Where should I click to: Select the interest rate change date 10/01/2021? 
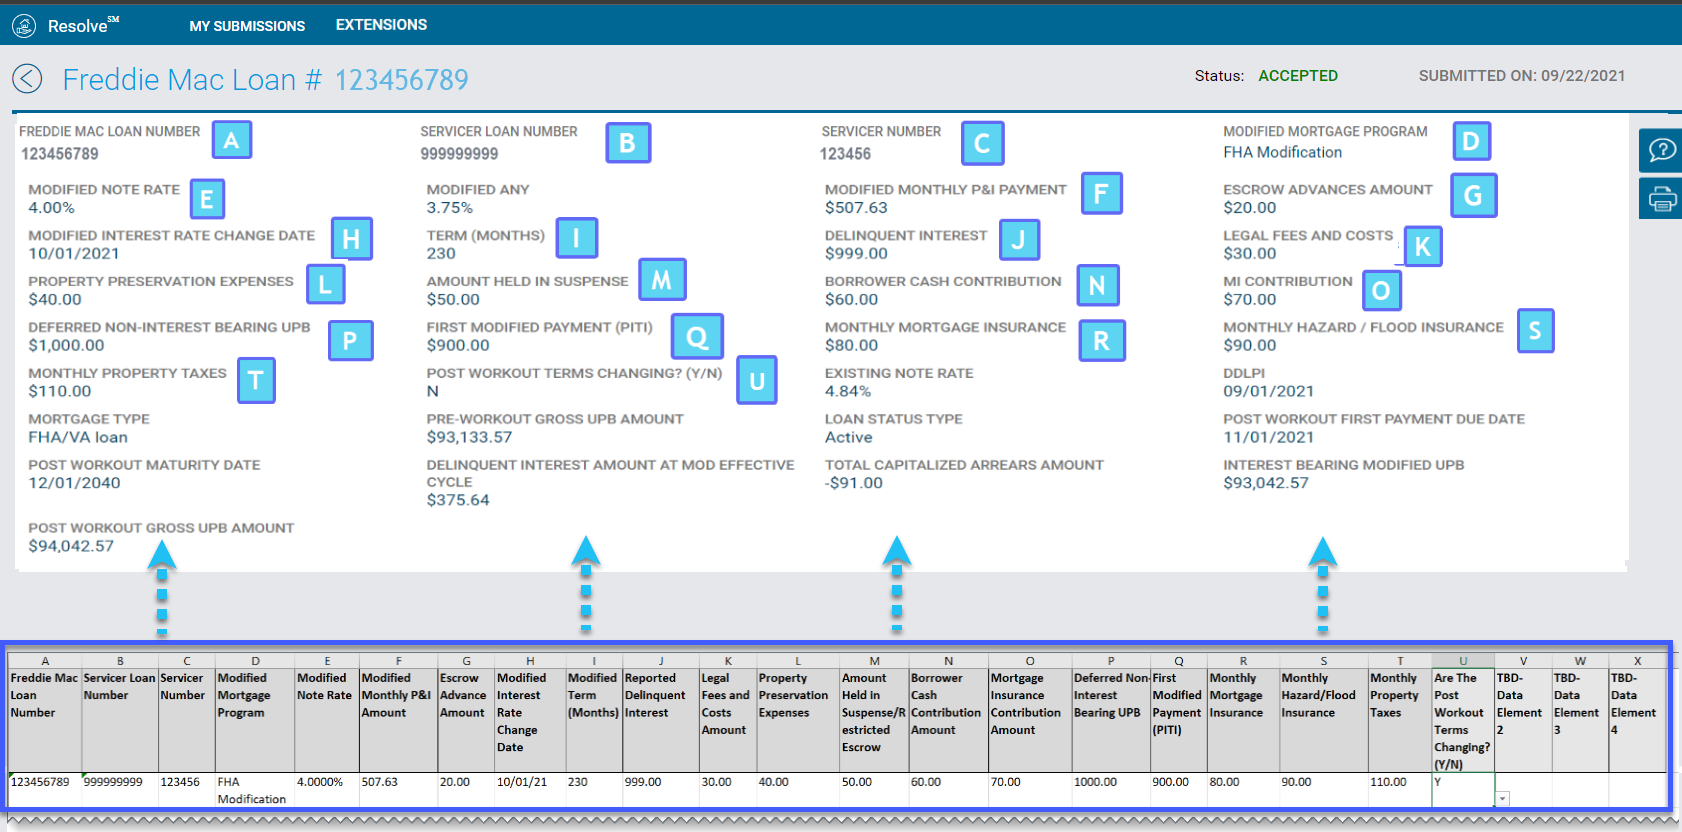[74, 254]
